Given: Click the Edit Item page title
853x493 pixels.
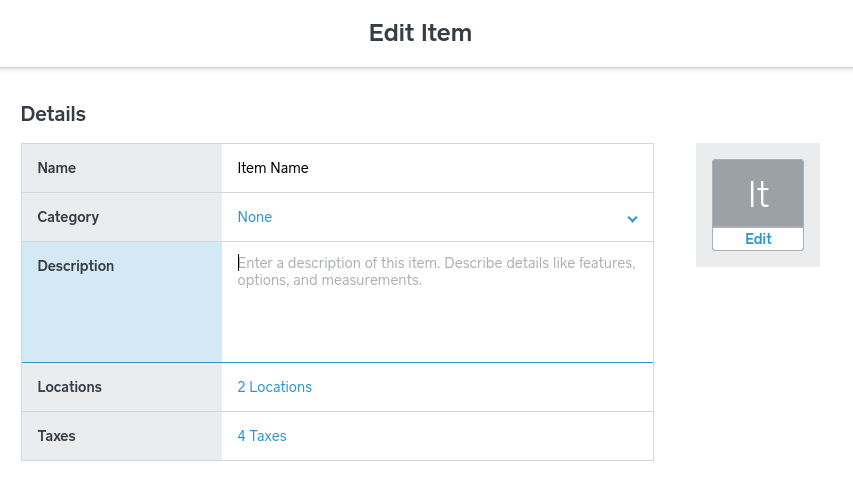Looking at the screenshot, I should [x=420, y=33].
